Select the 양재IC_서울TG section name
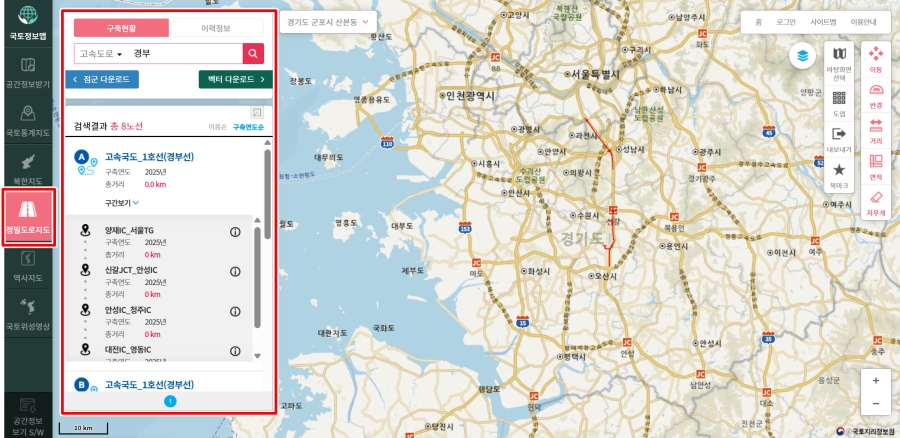Viewport: 900px width, 438px height. [129, 230]
